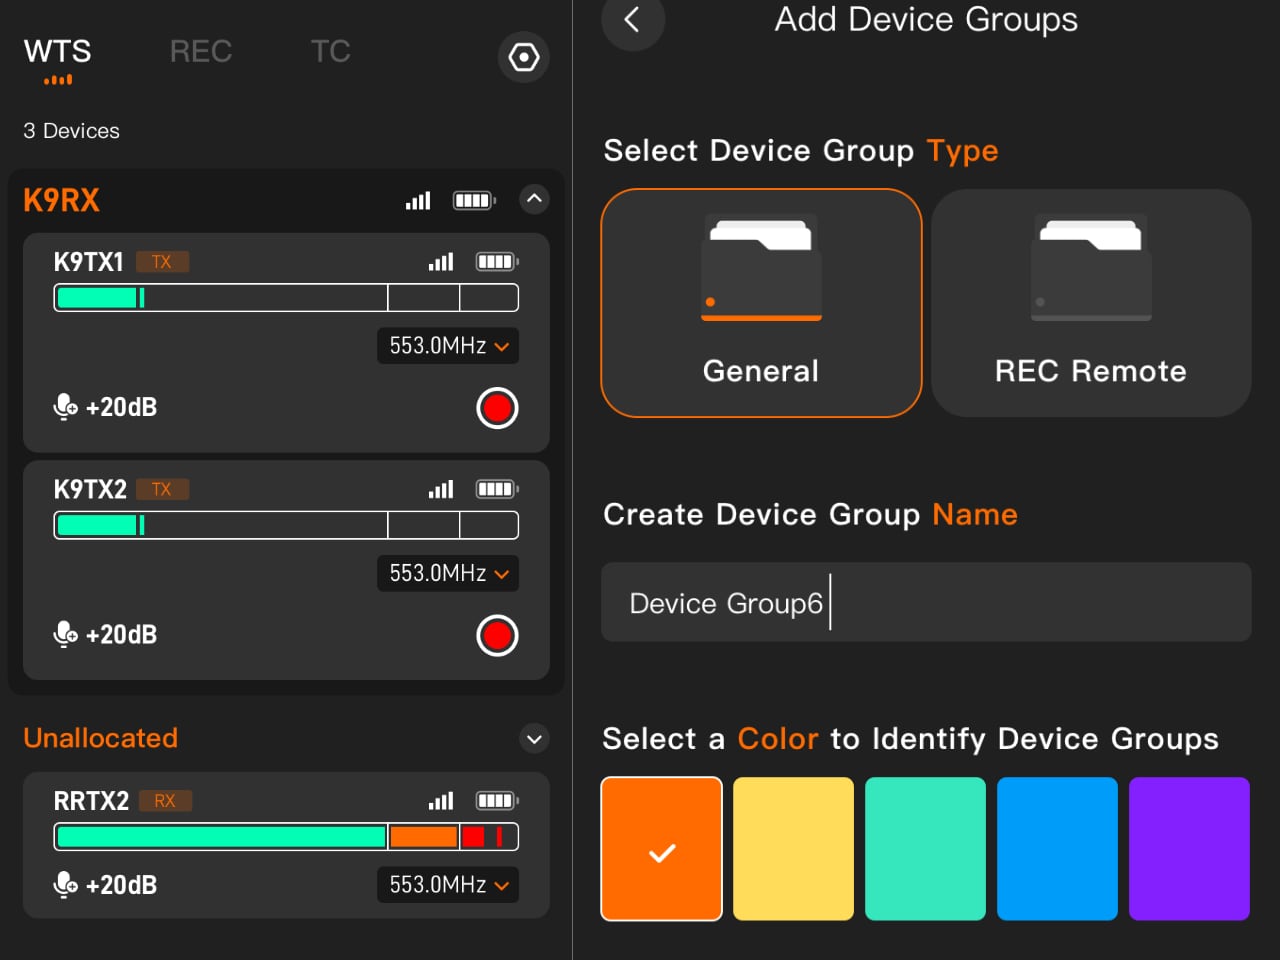The image size is (1280, 960).
Task: Click the RRTX2 mic gain icon
Action: [66, 884]
